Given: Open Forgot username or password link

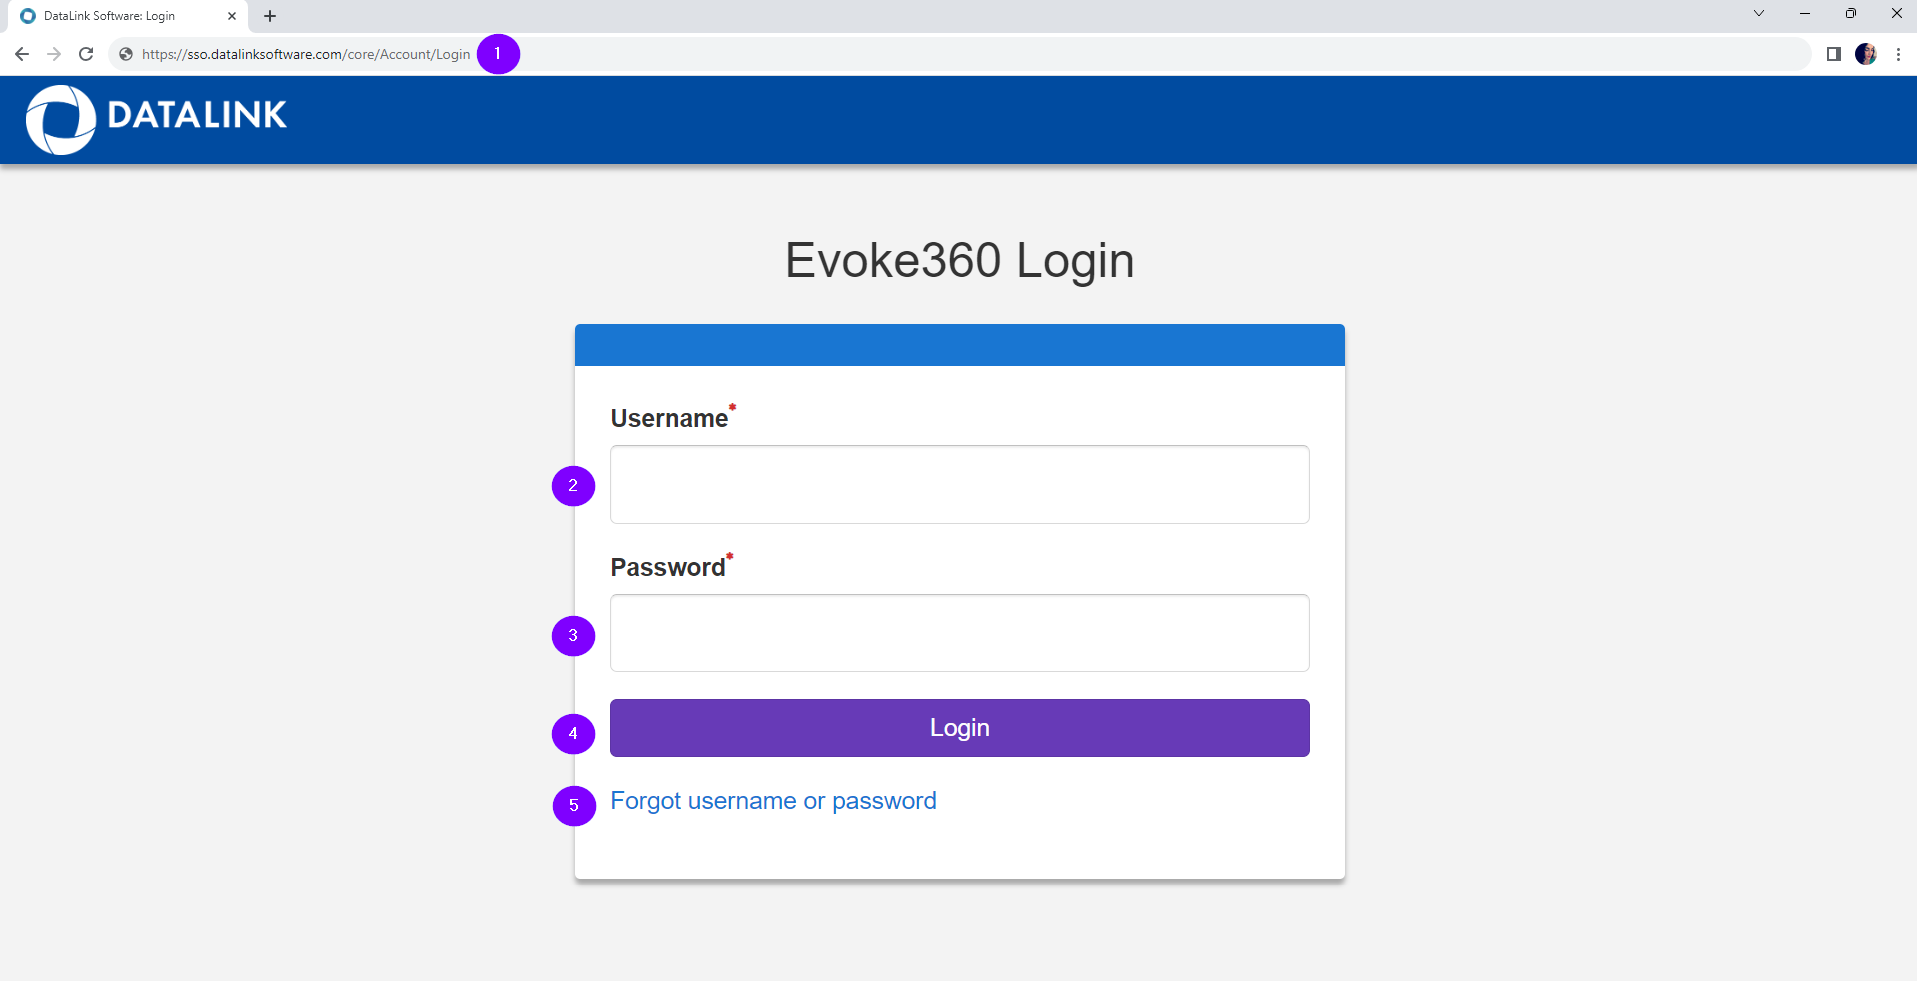Looking at the screenshot, I should click(773, 801).
